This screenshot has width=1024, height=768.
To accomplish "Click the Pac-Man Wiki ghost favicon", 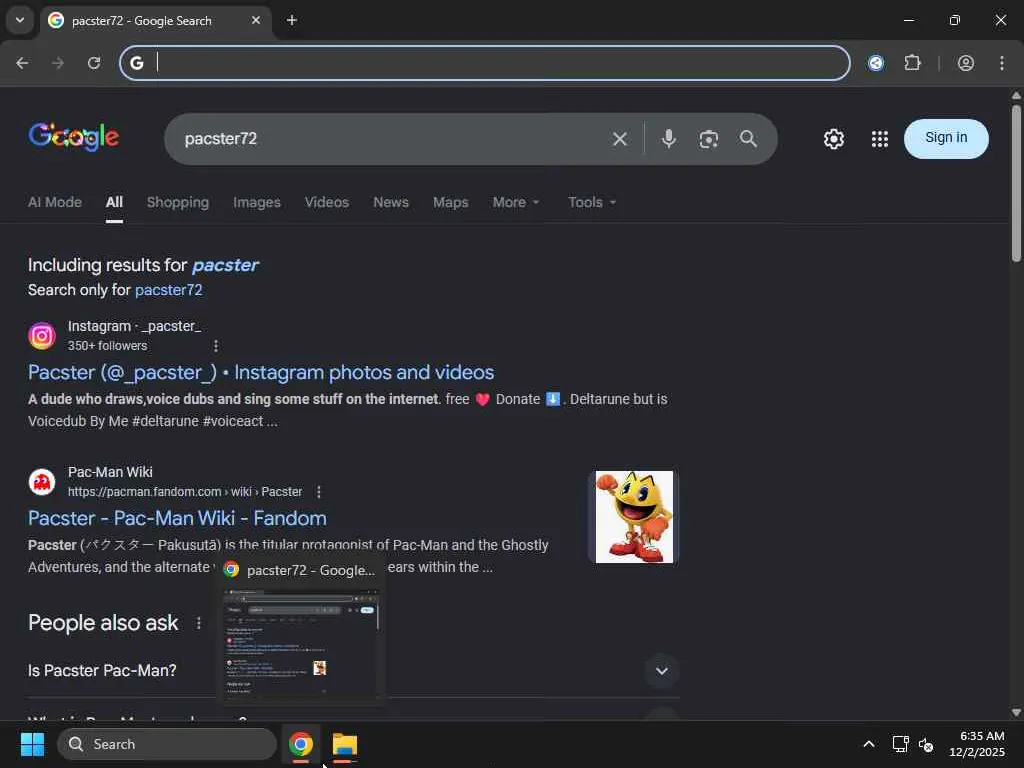I will coord(42,482).
